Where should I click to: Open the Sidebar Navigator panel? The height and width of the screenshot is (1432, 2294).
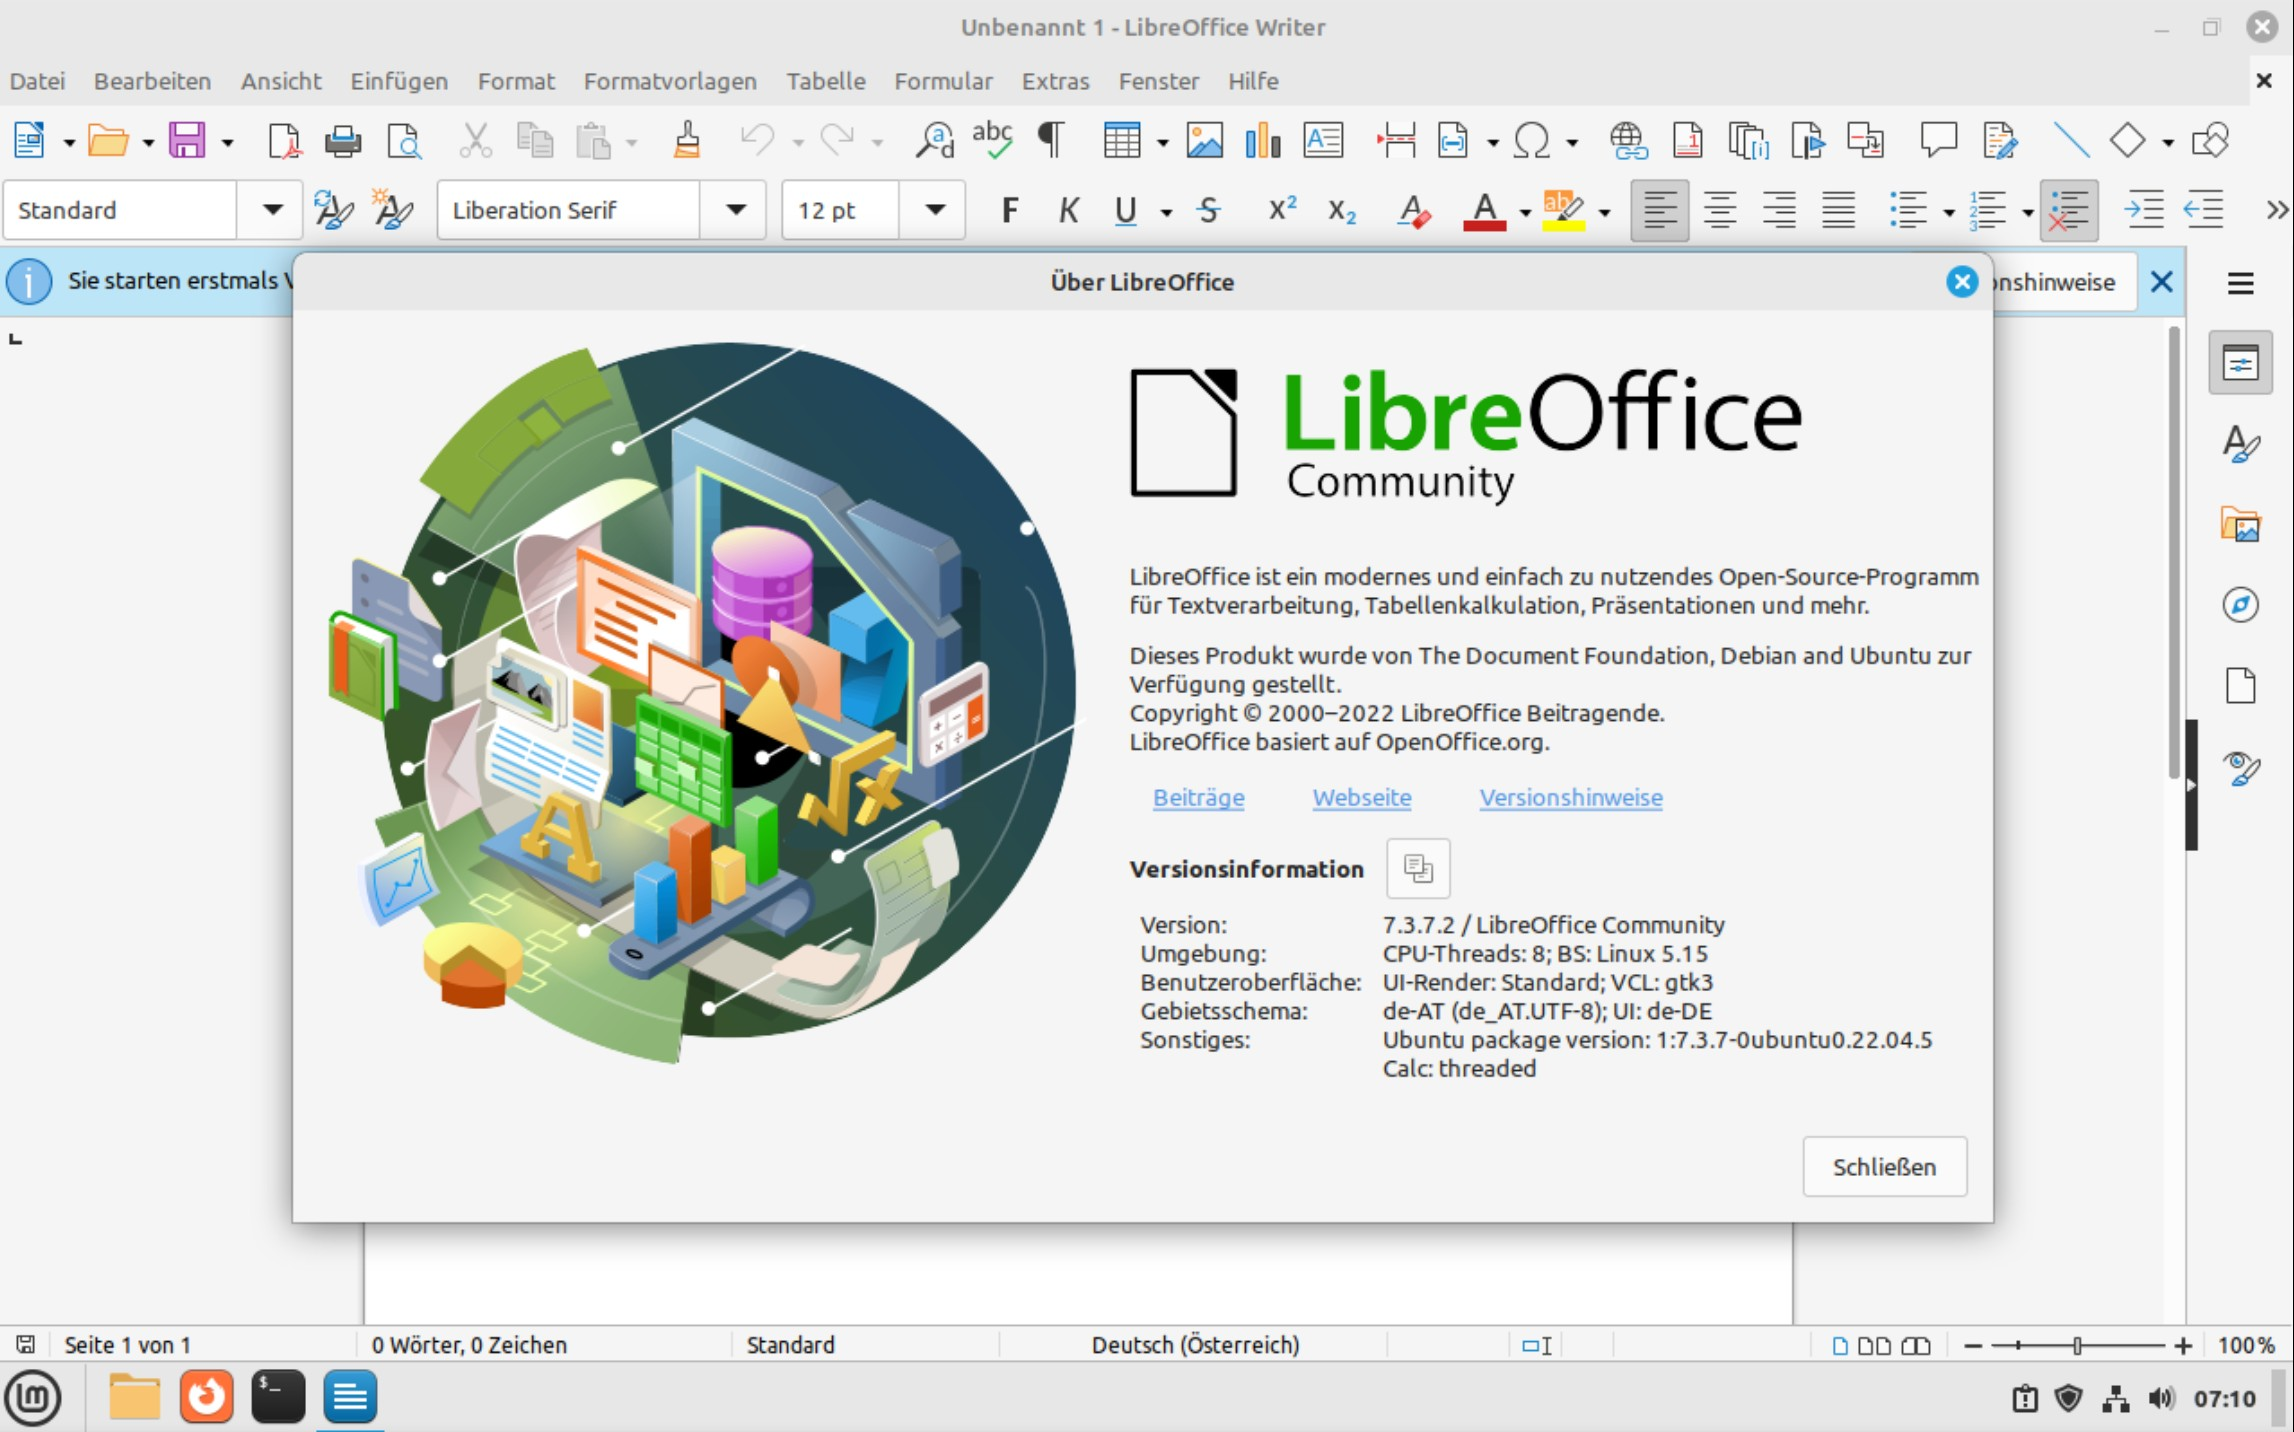(x=2240, y=605)
